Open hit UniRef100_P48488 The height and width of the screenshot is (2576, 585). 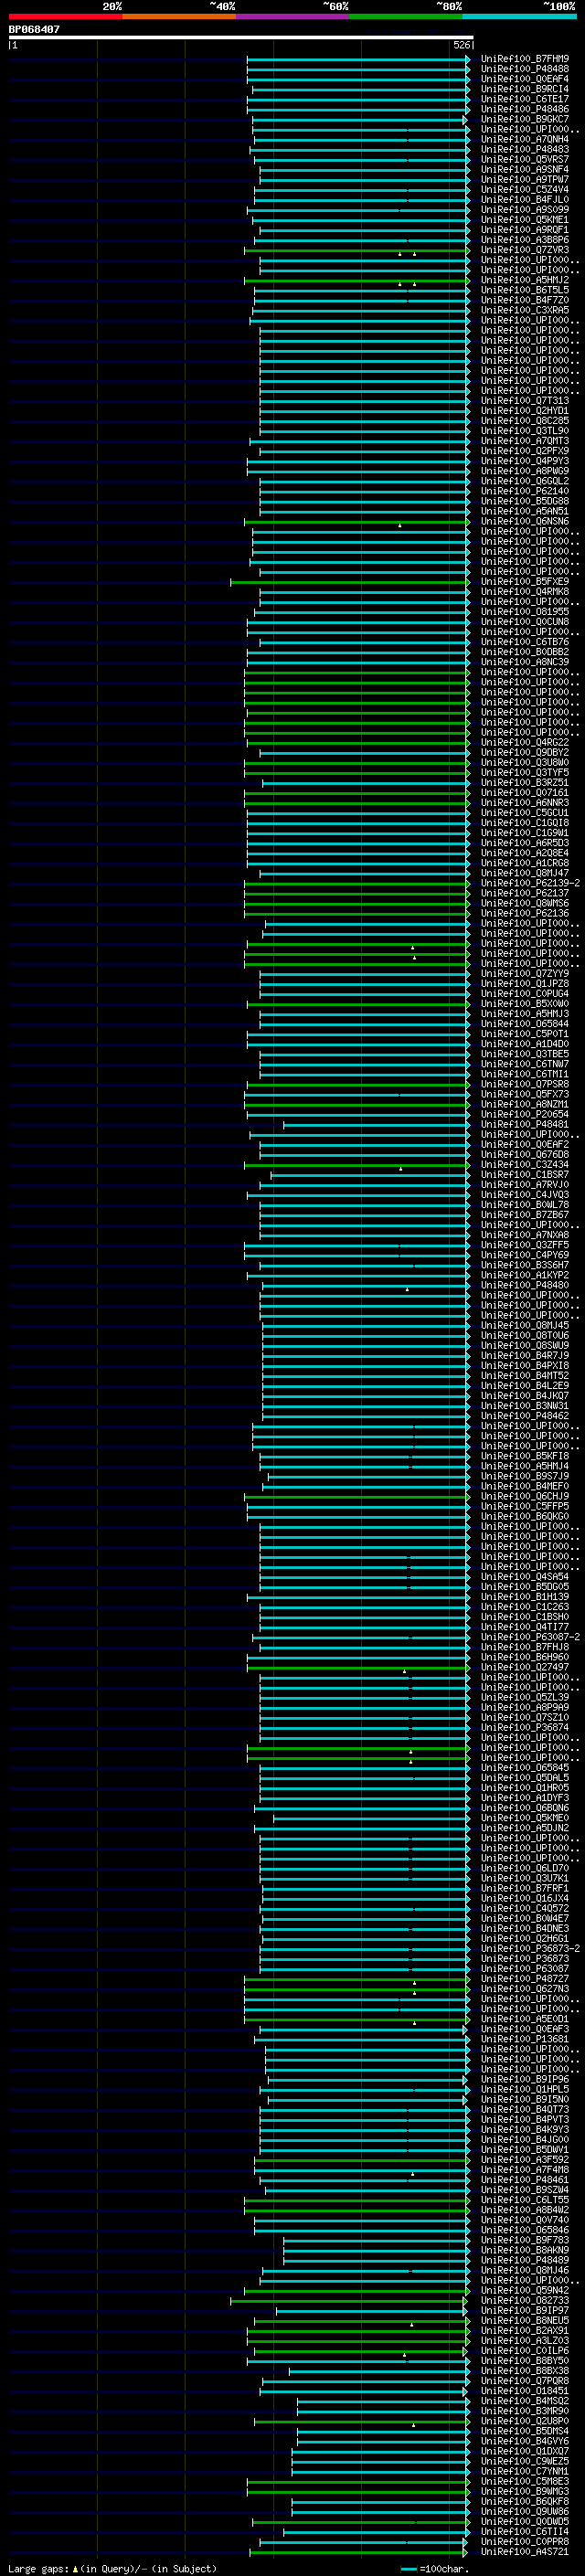[x=524, y=69]
